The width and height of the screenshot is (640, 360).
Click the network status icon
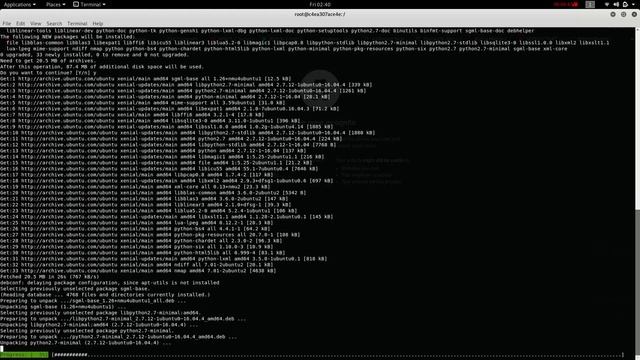click(607, 4)
